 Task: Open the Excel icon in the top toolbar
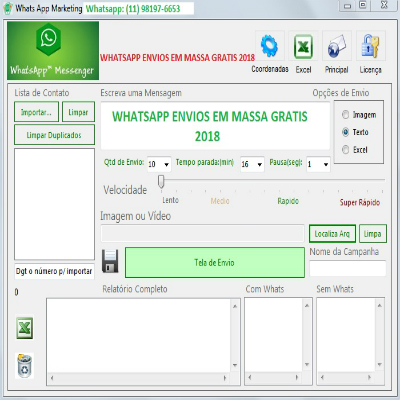pos(303,46)
